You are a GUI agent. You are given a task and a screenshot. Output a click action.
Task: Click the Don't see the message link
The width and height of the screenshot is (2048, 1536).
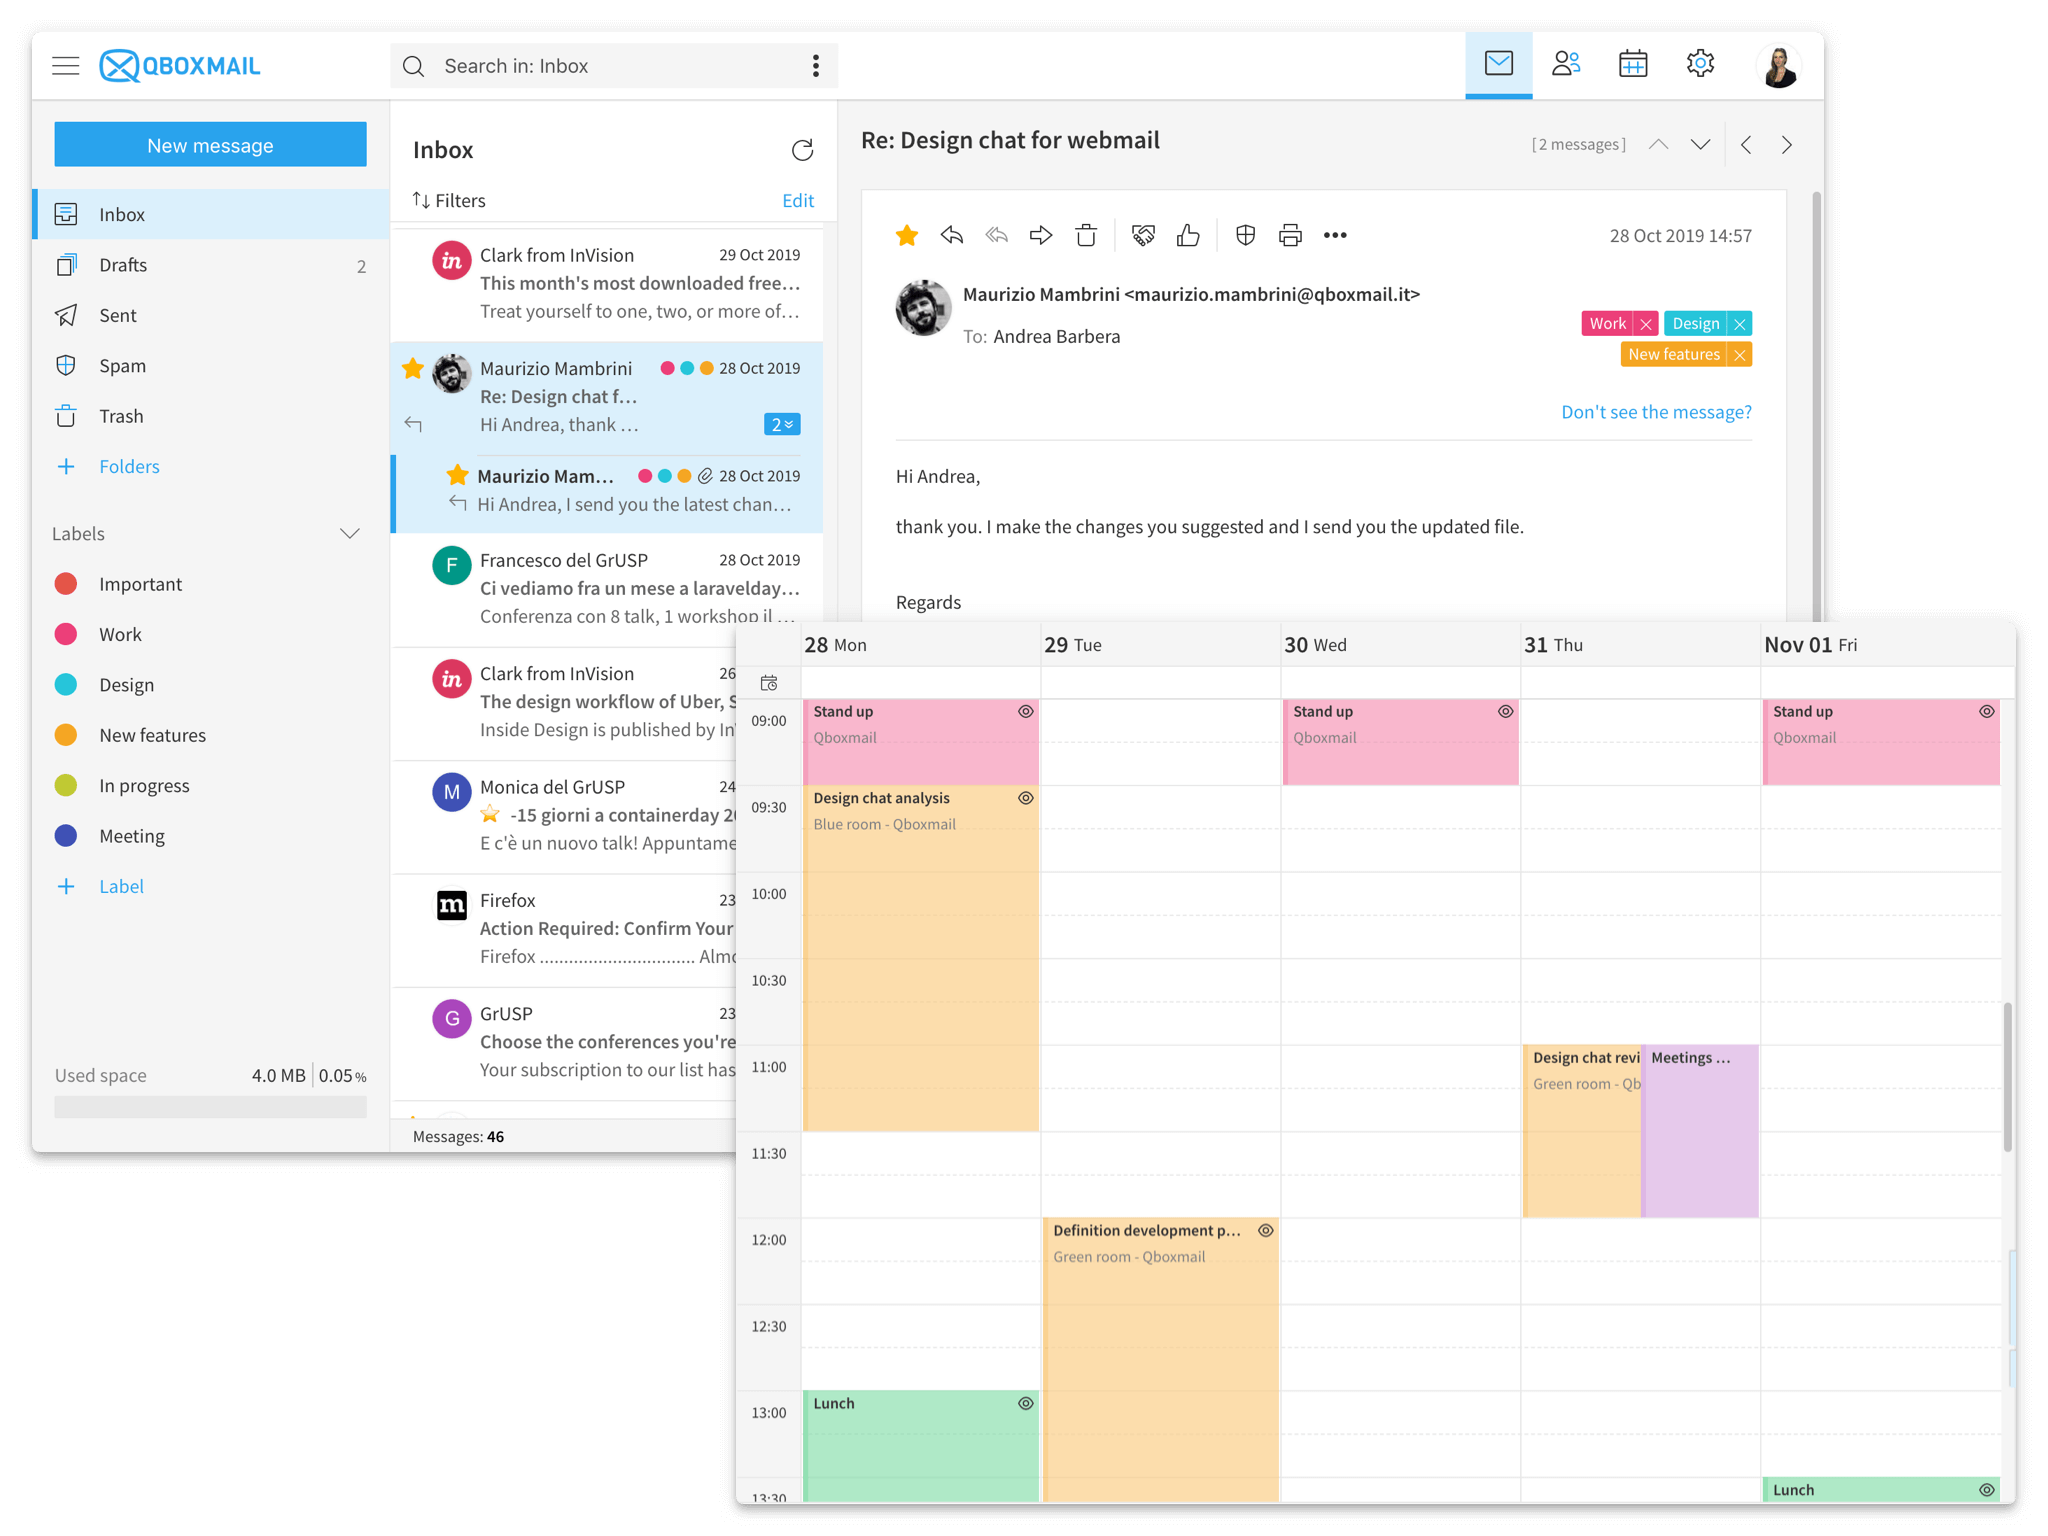1656,412
